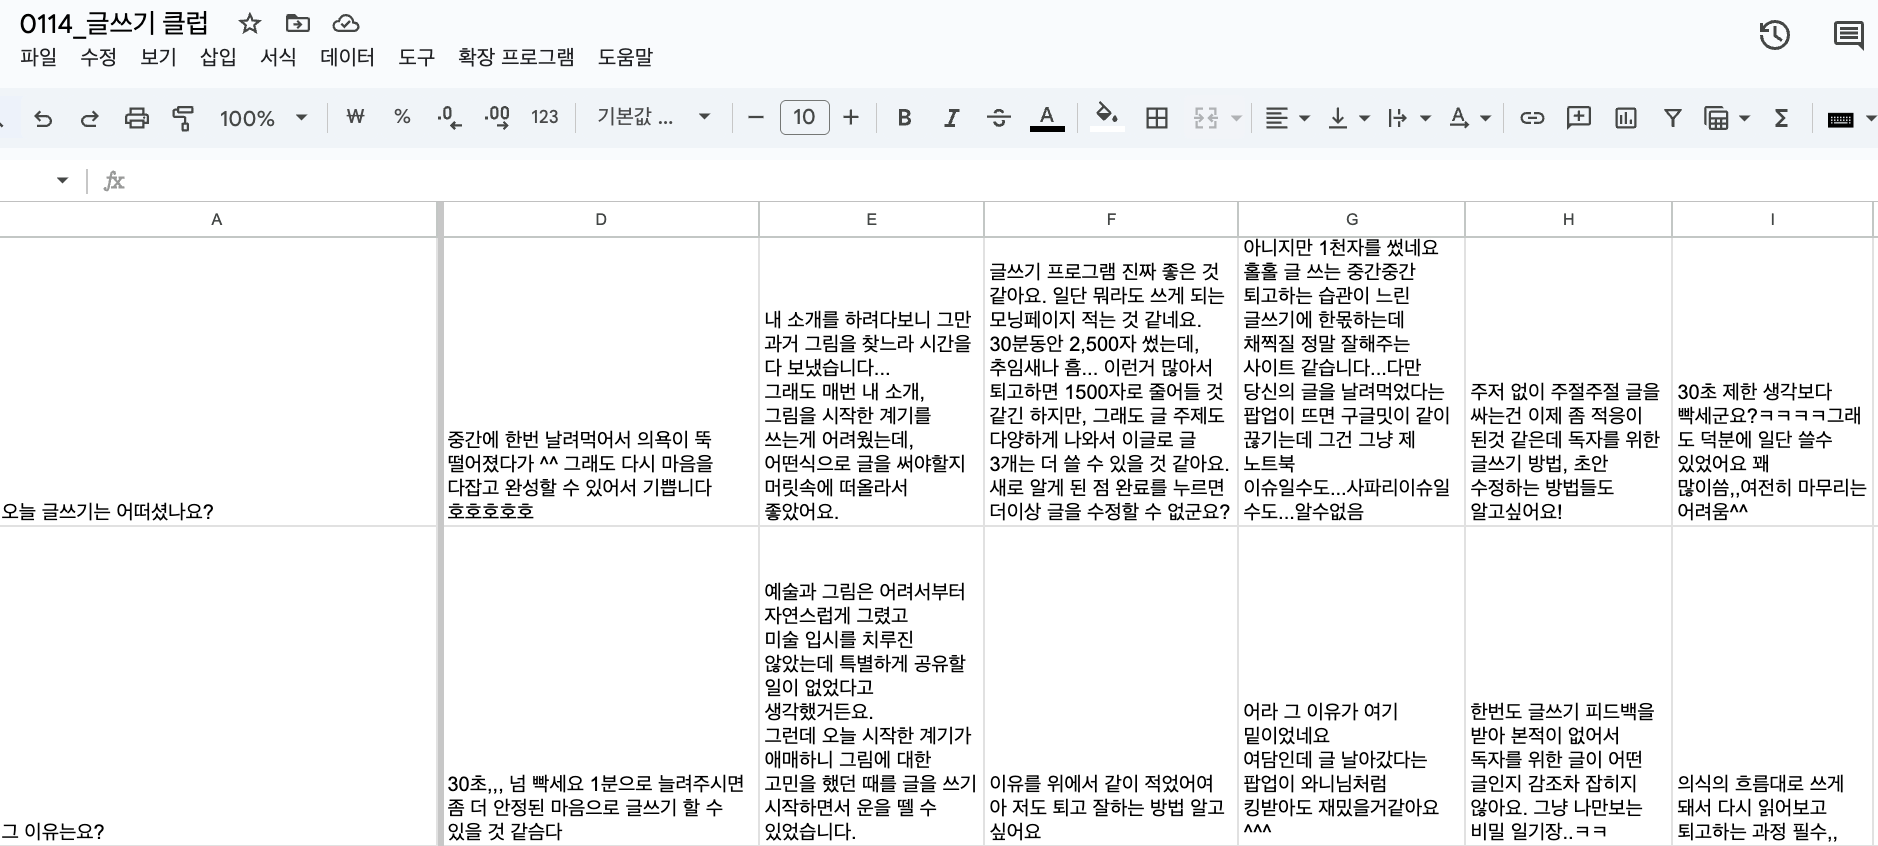
Task: Insert a comment from toolbar
Action: tap(1579, 118)
